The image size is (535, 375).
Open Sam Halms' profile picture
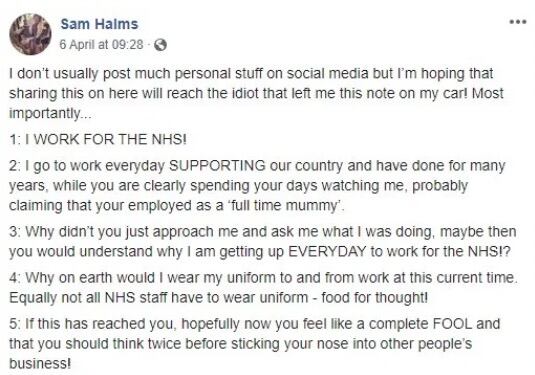coord(30,34)
